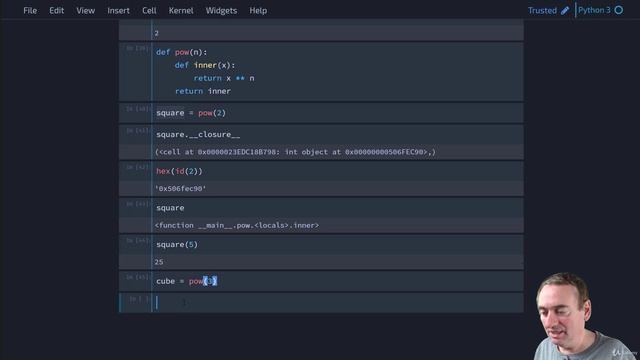Open the Cell menu
This screenshot has width=640, height=360.
(149, 11)
